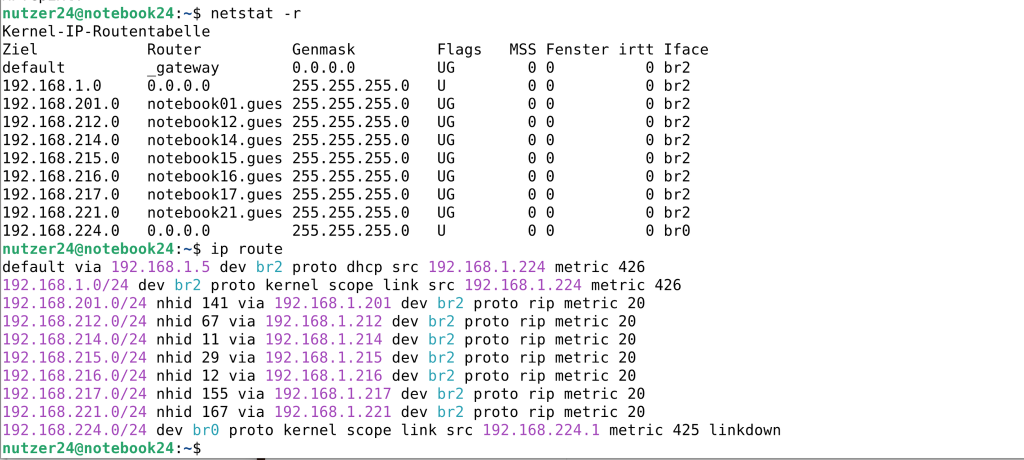1024x460 pixels.
Task: Click 'metric 426' in the default via line
Action: click(x=600, y=267)
